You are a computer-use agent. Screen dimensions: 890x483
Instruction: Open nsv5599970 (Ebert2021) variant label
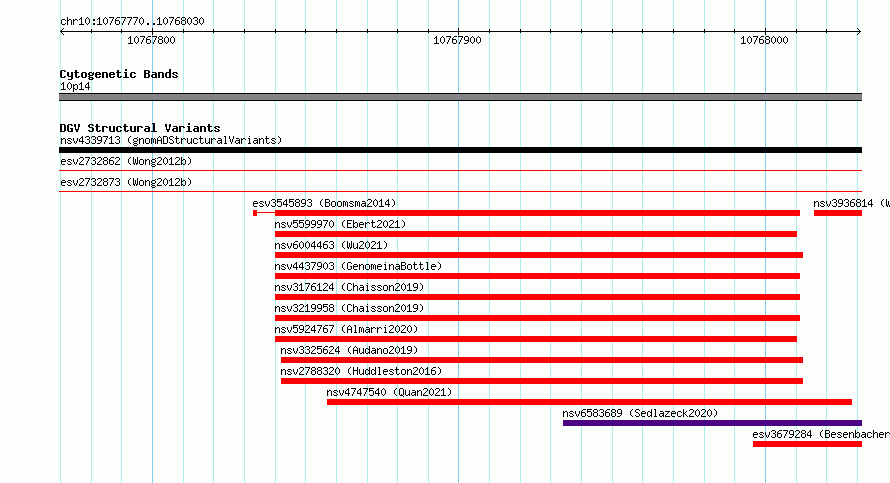click(x=340, y=224)
